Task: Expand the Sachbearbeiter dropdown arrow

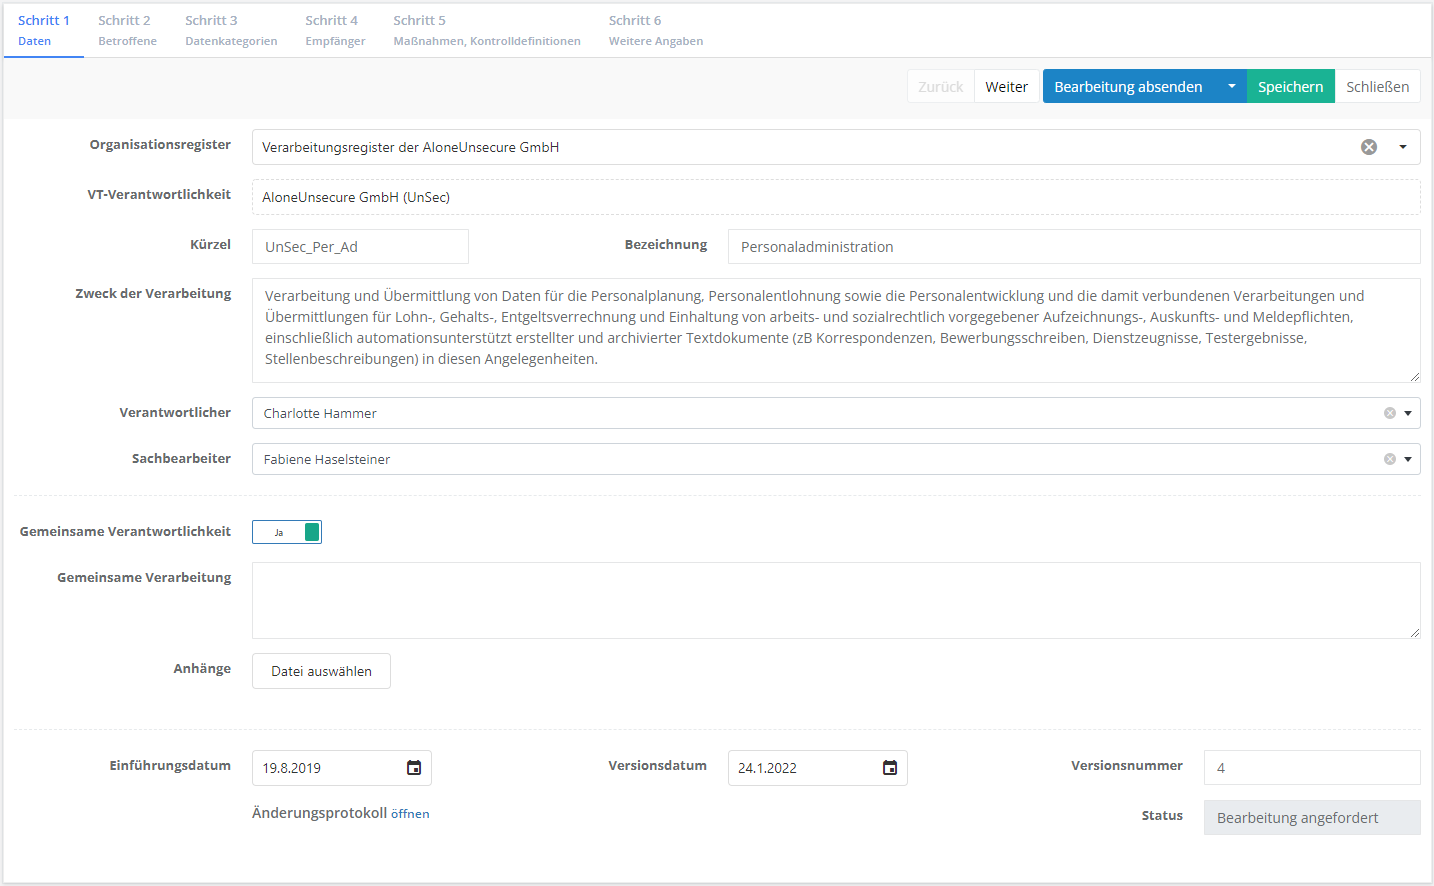Action: (1408, 459)
